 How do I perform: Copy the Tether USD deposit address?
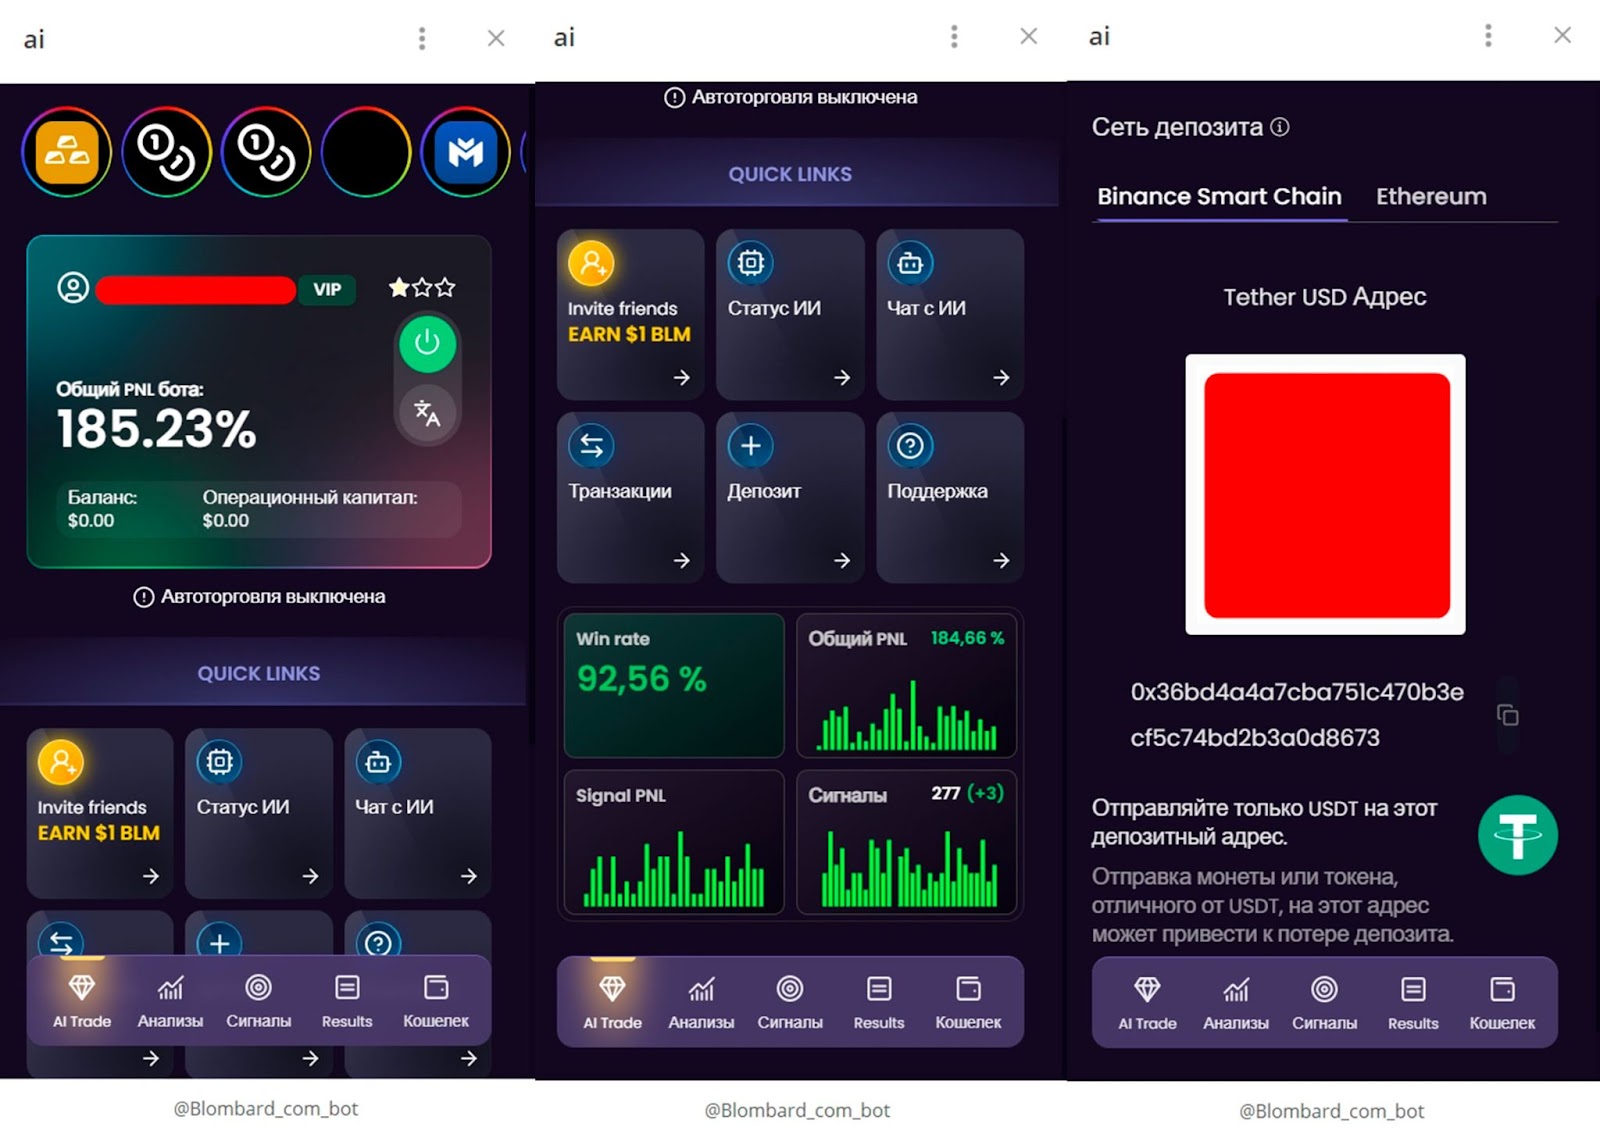tap(1507, 715)
